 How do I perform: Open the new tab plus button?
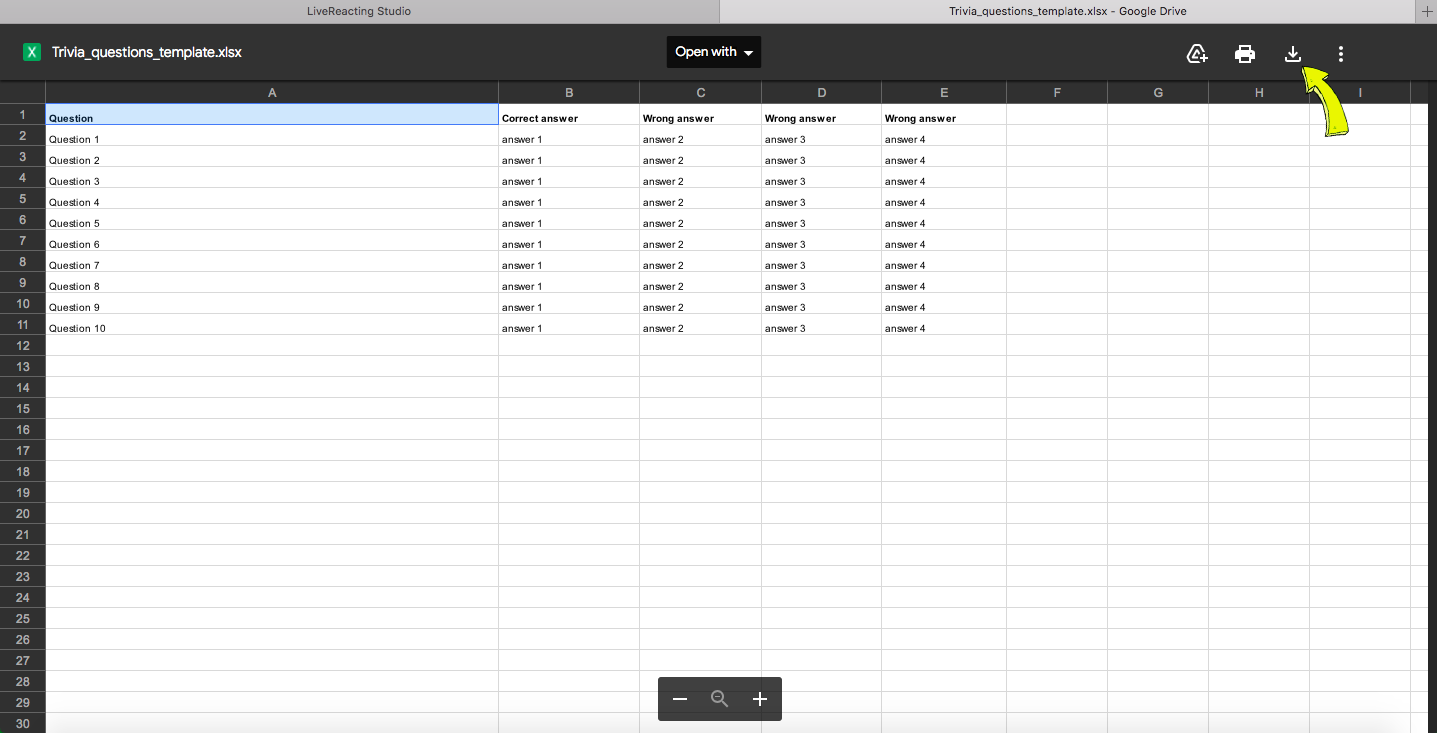click(x=1427, y=11)
